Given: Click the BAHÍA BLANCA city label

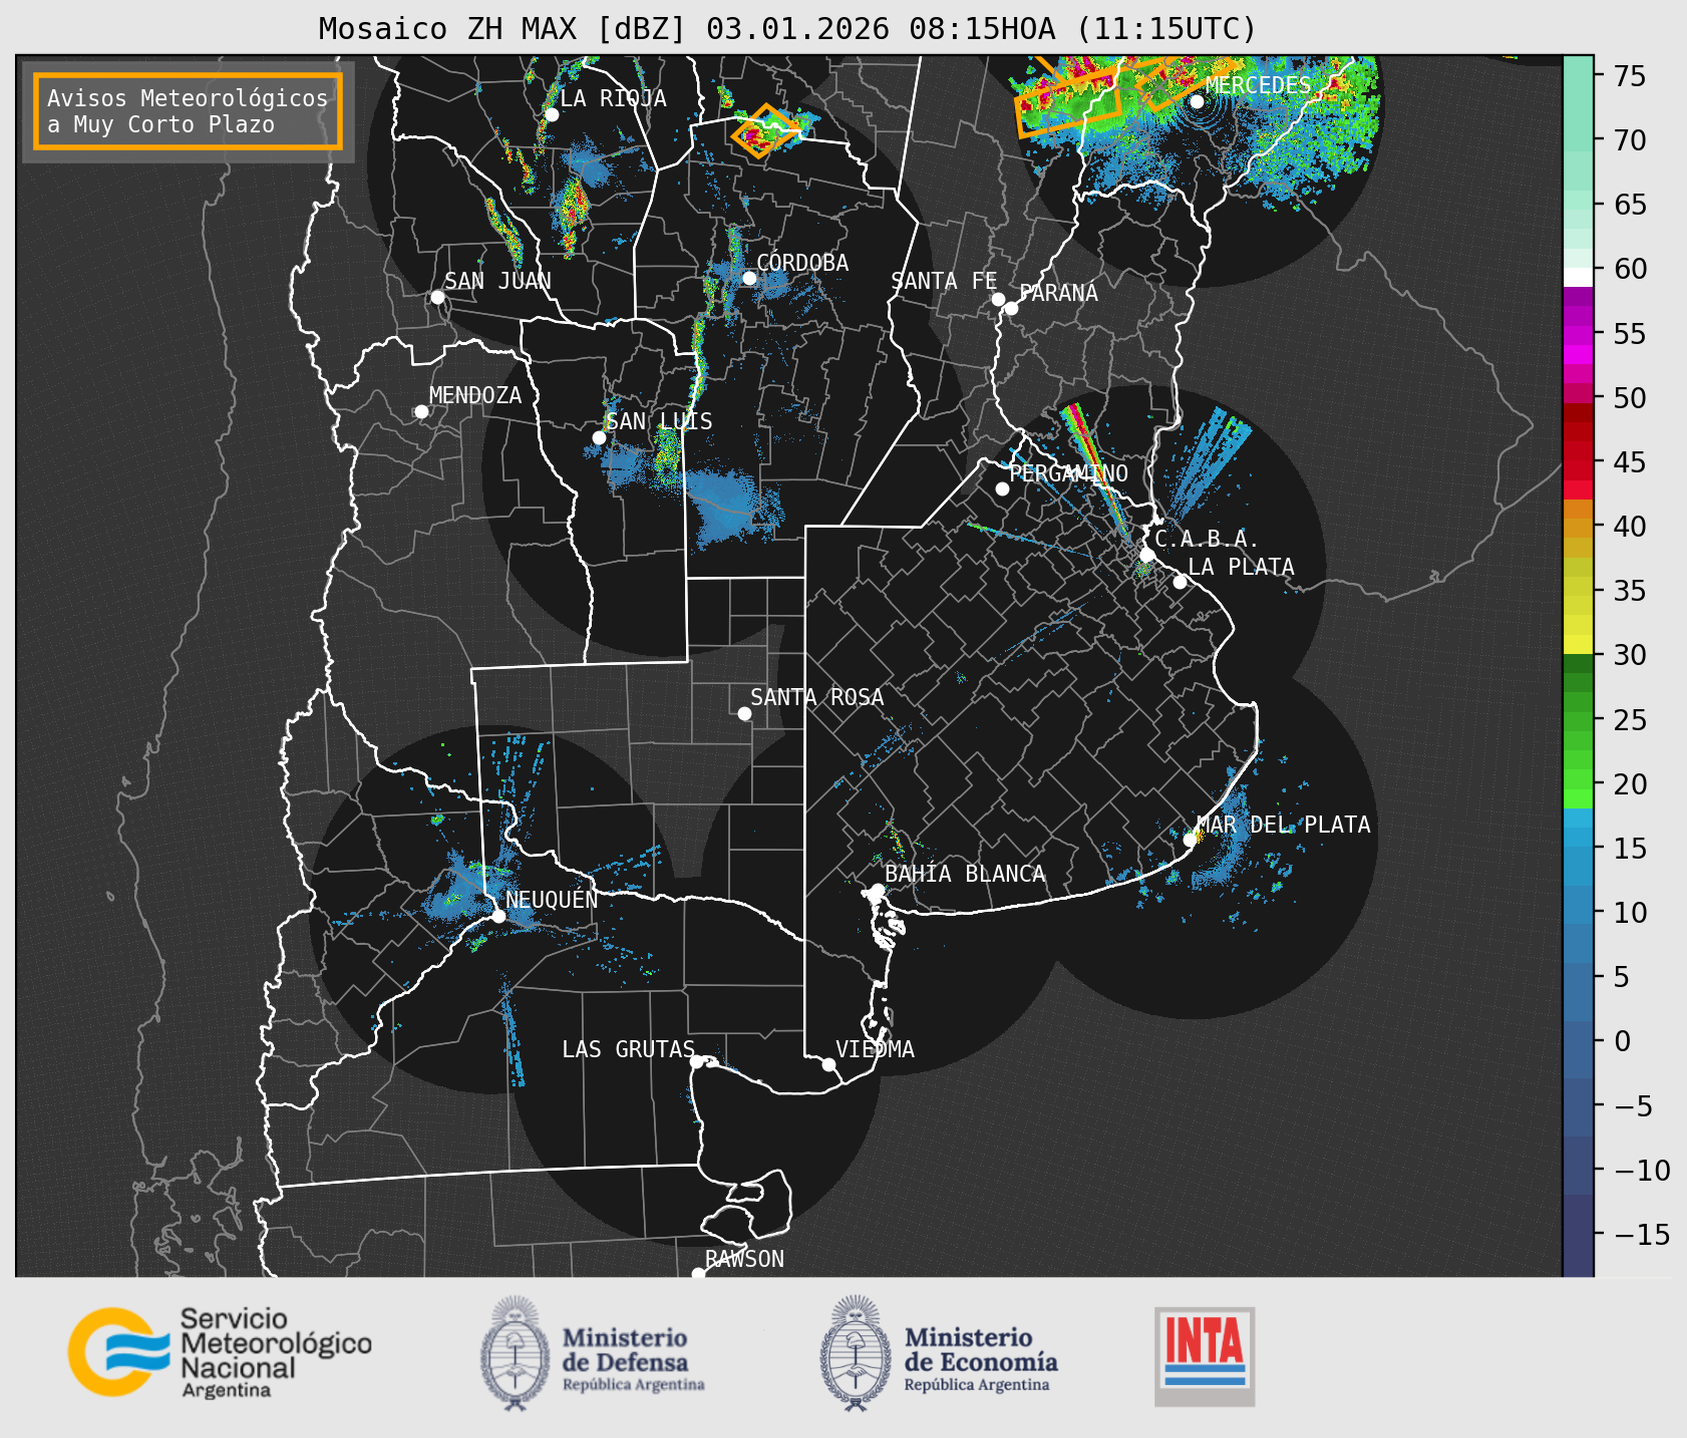Looking at the screenshot, I should 965,874.
